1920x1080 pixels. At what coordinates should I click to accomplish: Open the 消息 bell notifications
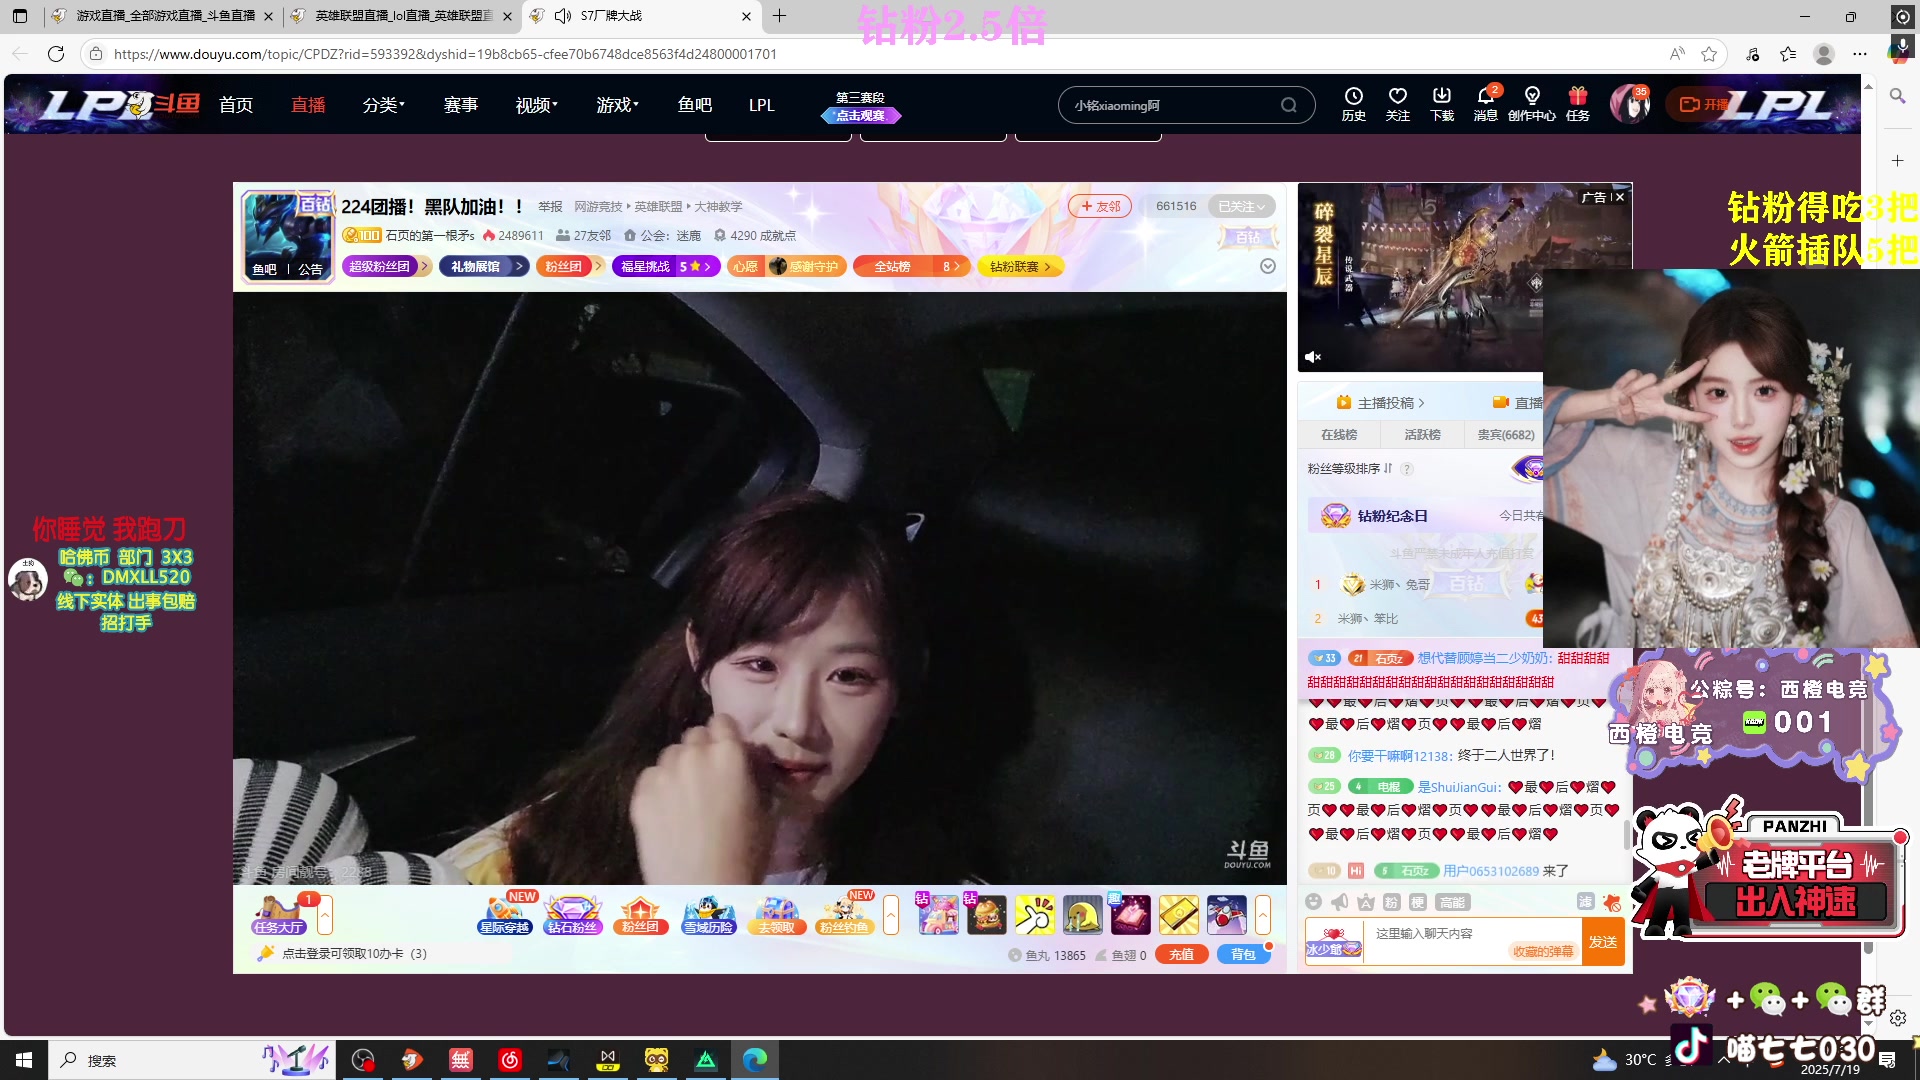click(1485, 103)
